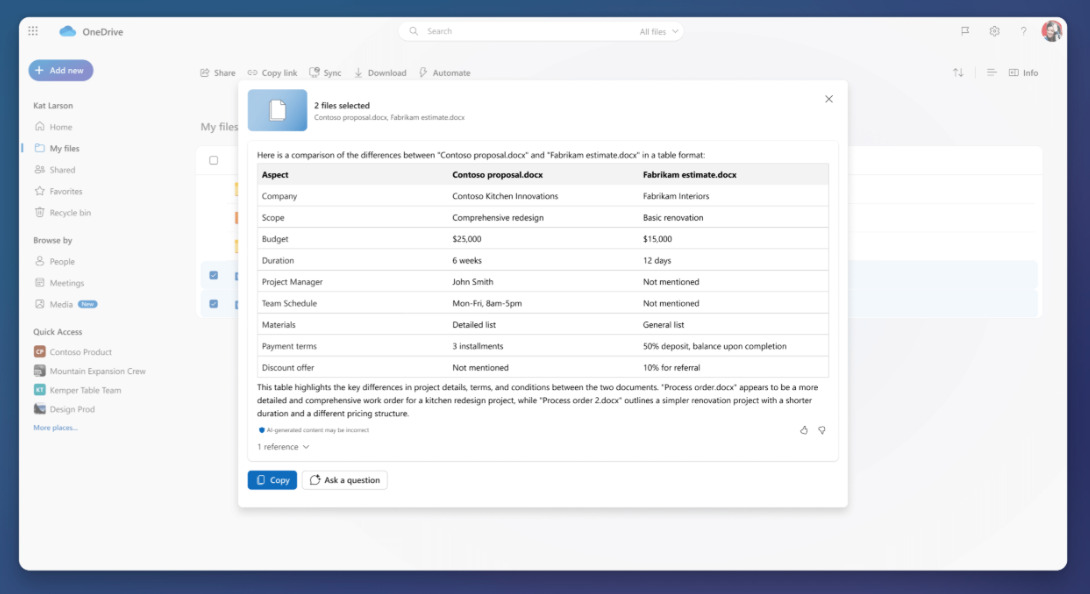This screenshot has height=594, width=1090.
Task: Click the Payment terms row label
Action: [288, 346]
